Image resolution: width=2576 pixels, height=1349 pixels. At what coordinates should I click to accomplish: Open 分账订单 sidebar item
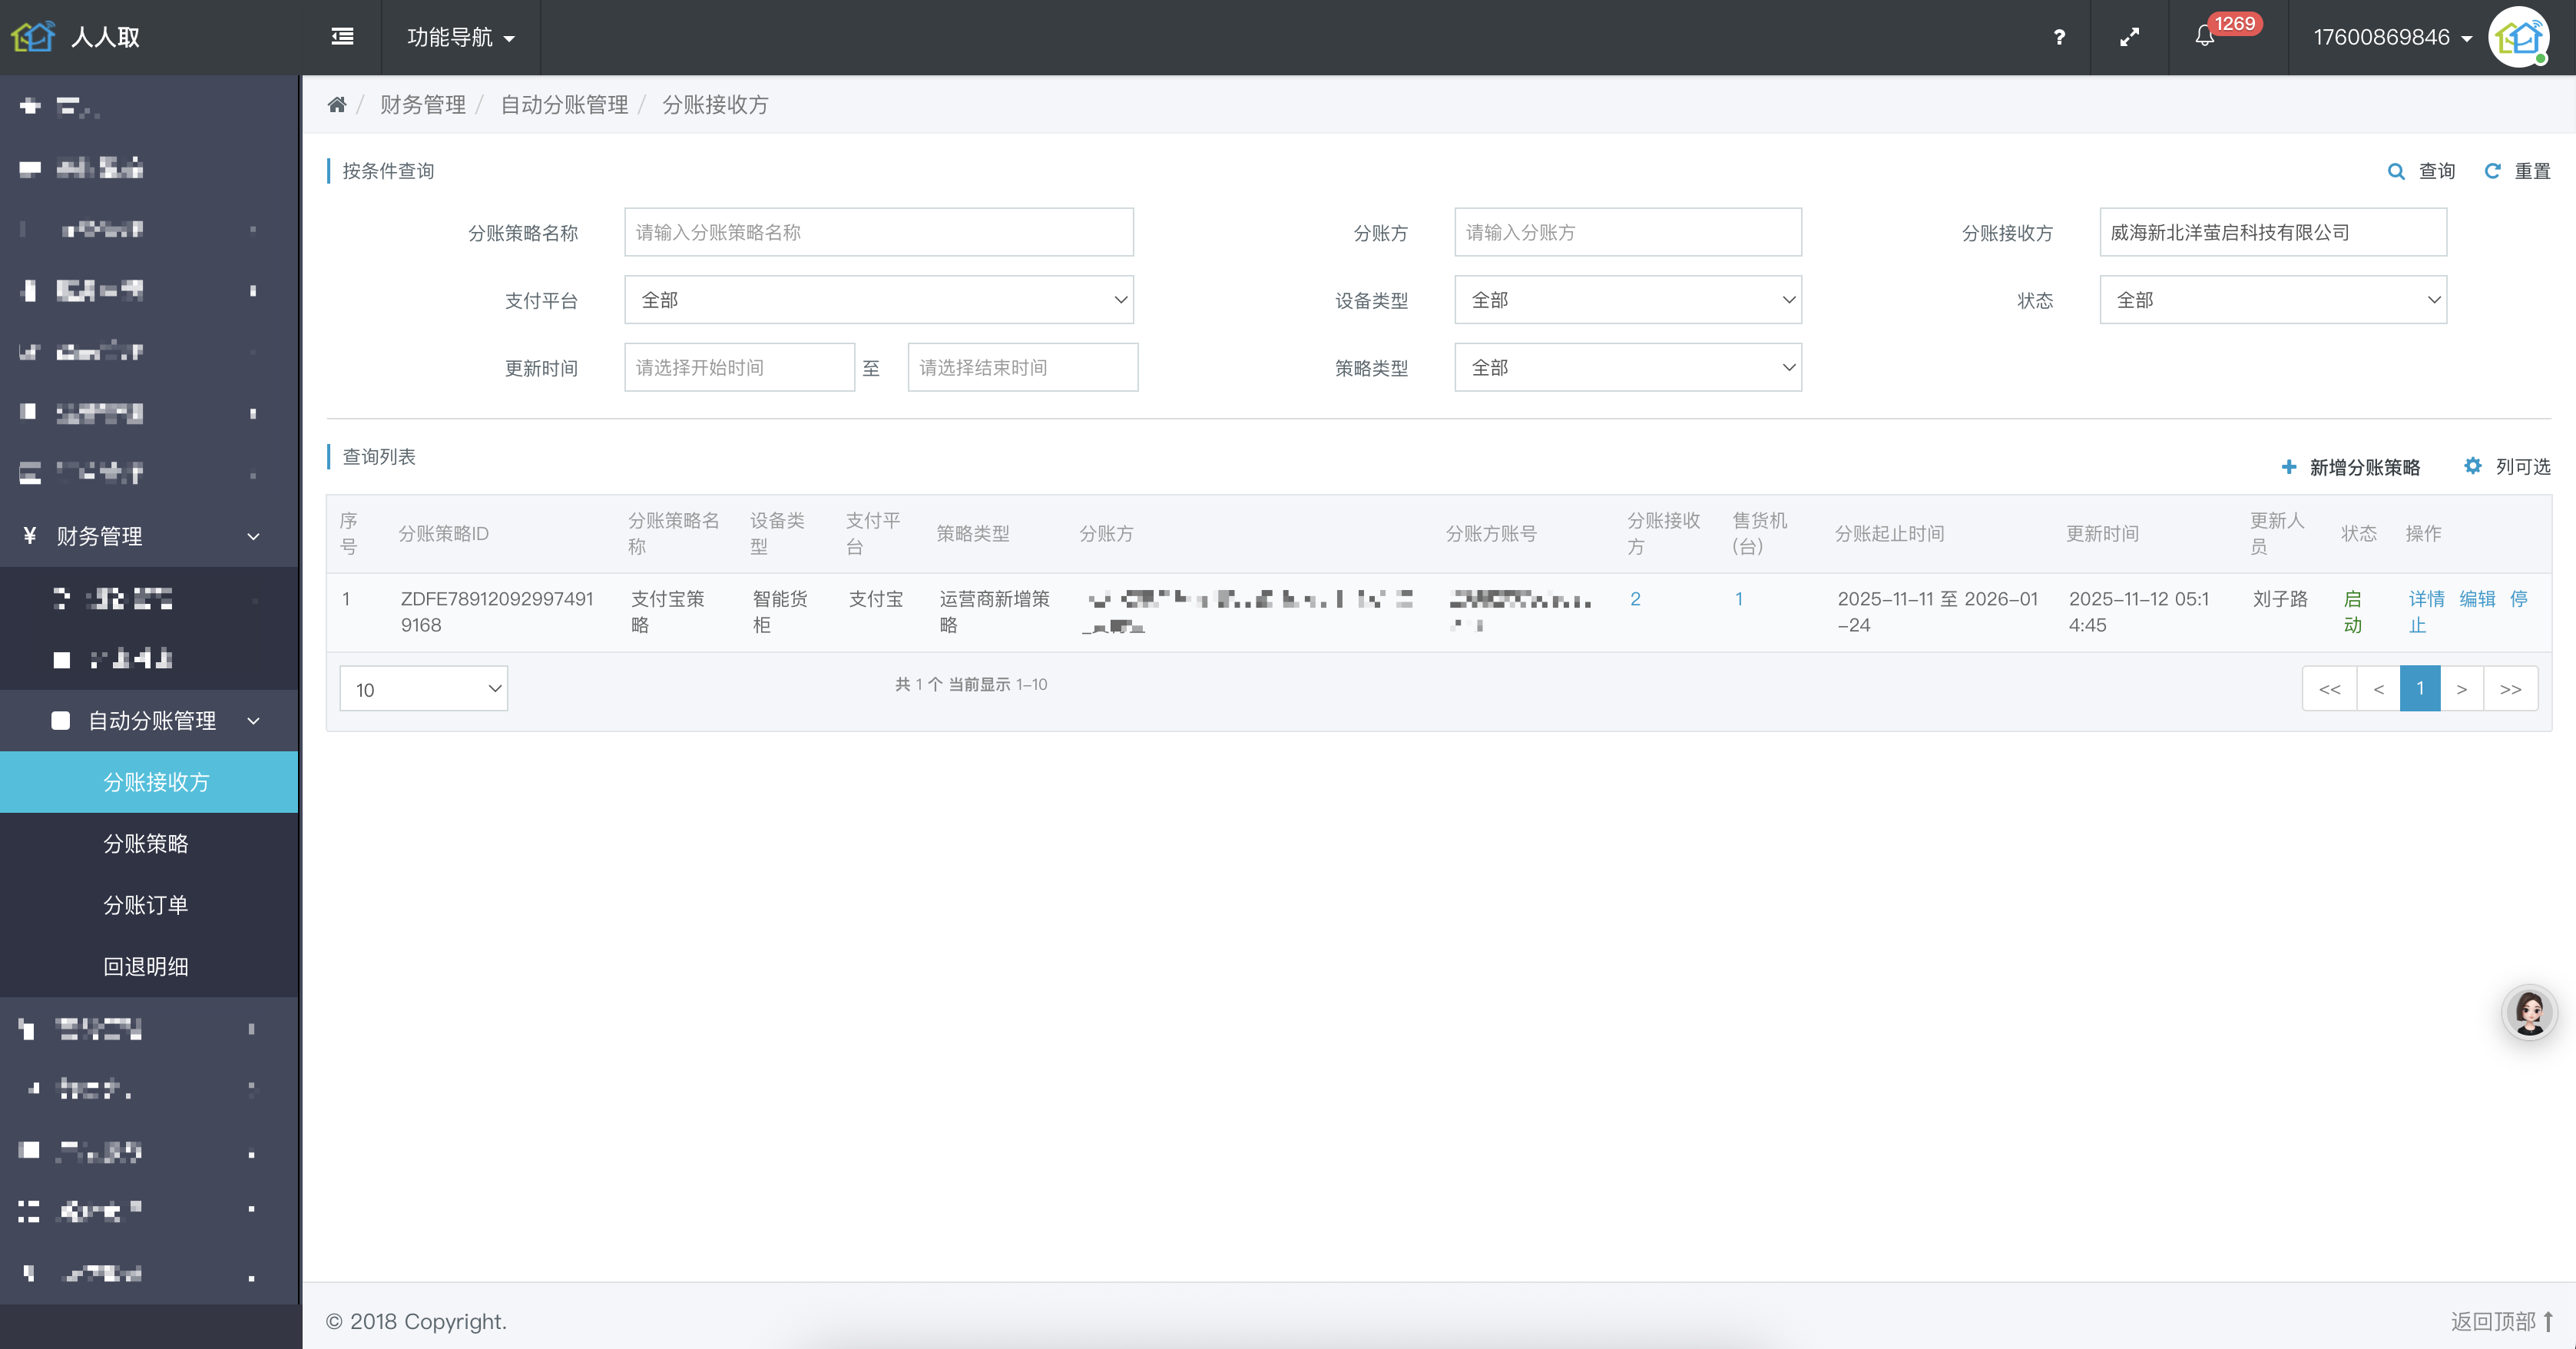(x=146, y=905)
